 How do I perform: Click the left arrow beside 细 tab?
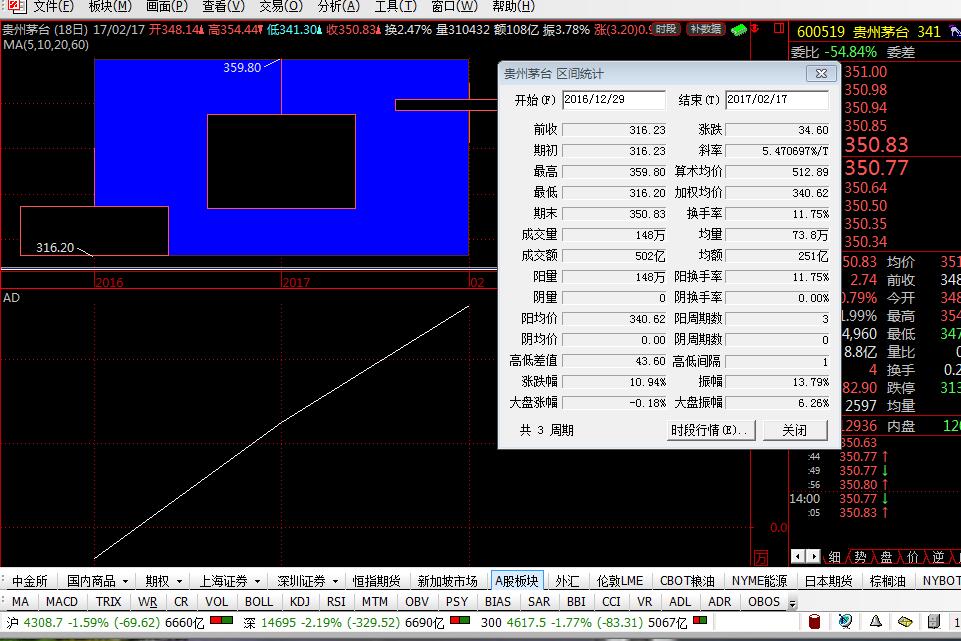point(797,556)
